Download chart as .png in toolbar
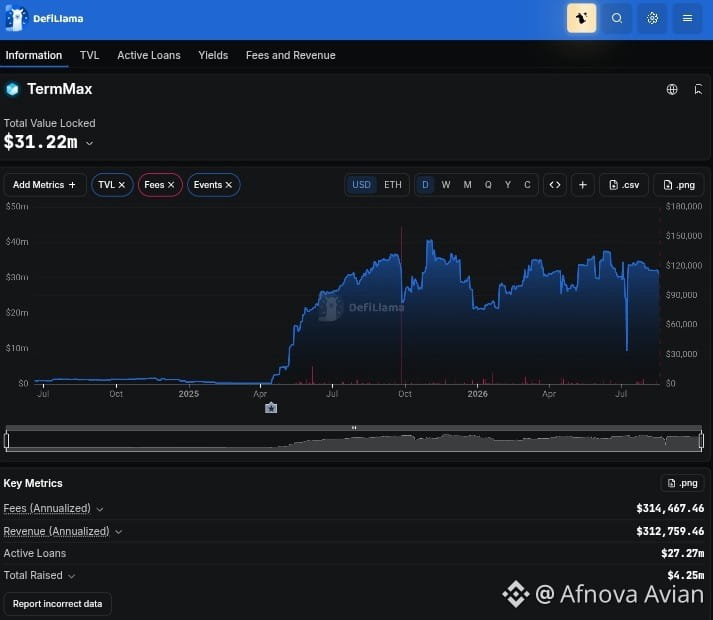 click(x=679, y=185)
